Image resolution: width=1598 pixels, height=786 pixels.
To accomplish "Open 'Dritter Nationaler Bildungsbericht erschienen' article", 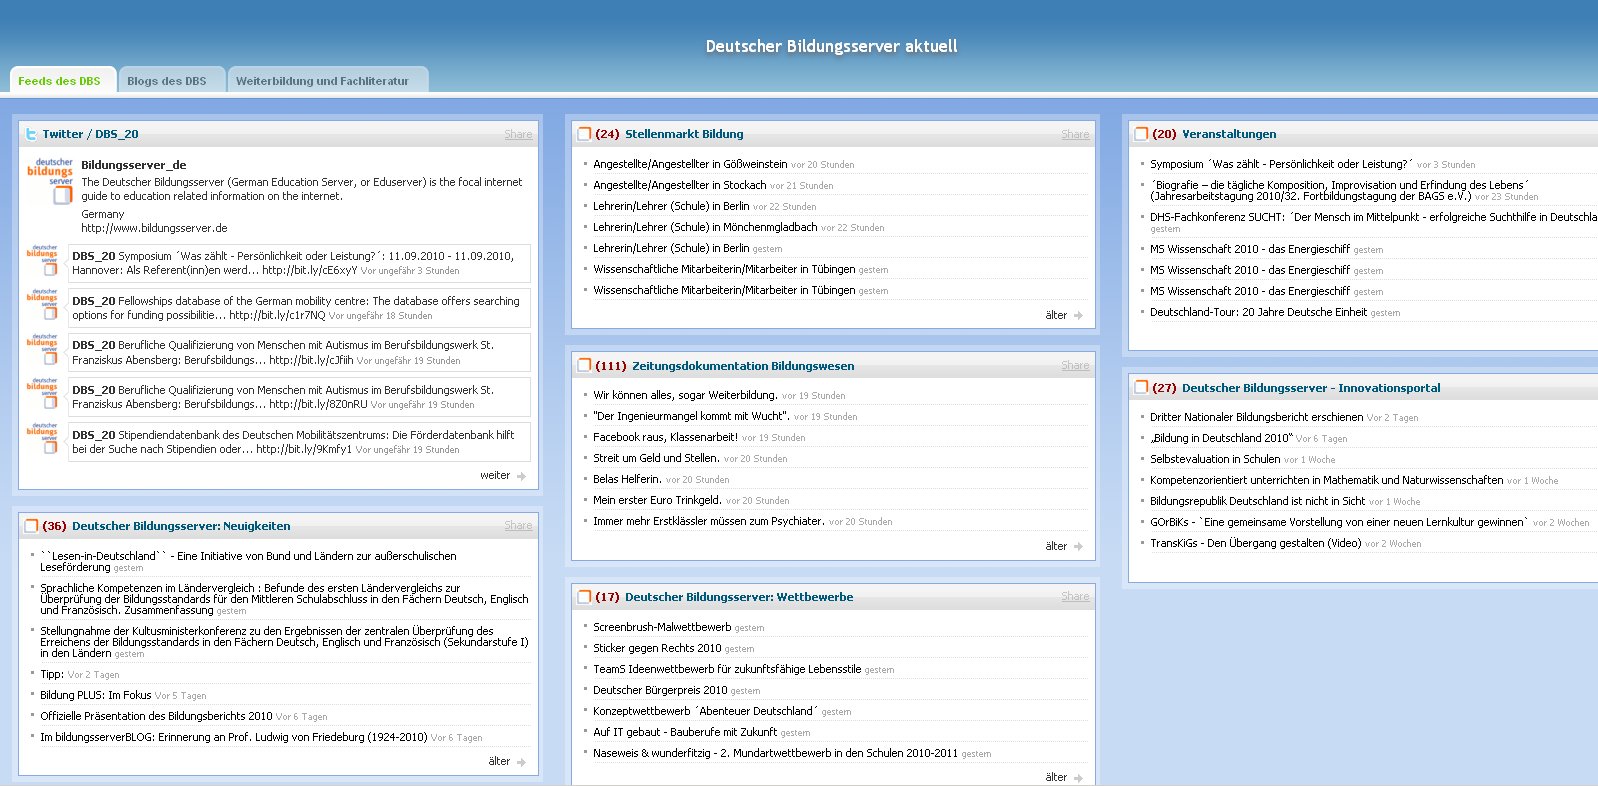I will click(x=1256, y=417).
